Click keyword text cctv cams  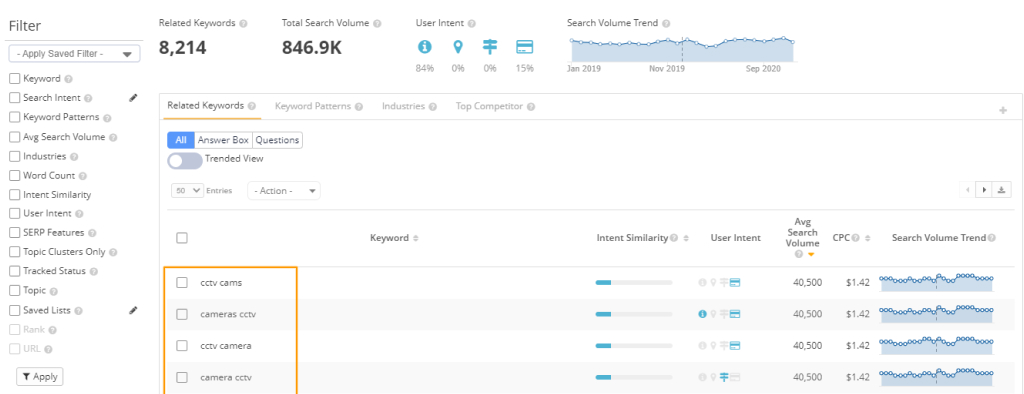coord(221,283)
